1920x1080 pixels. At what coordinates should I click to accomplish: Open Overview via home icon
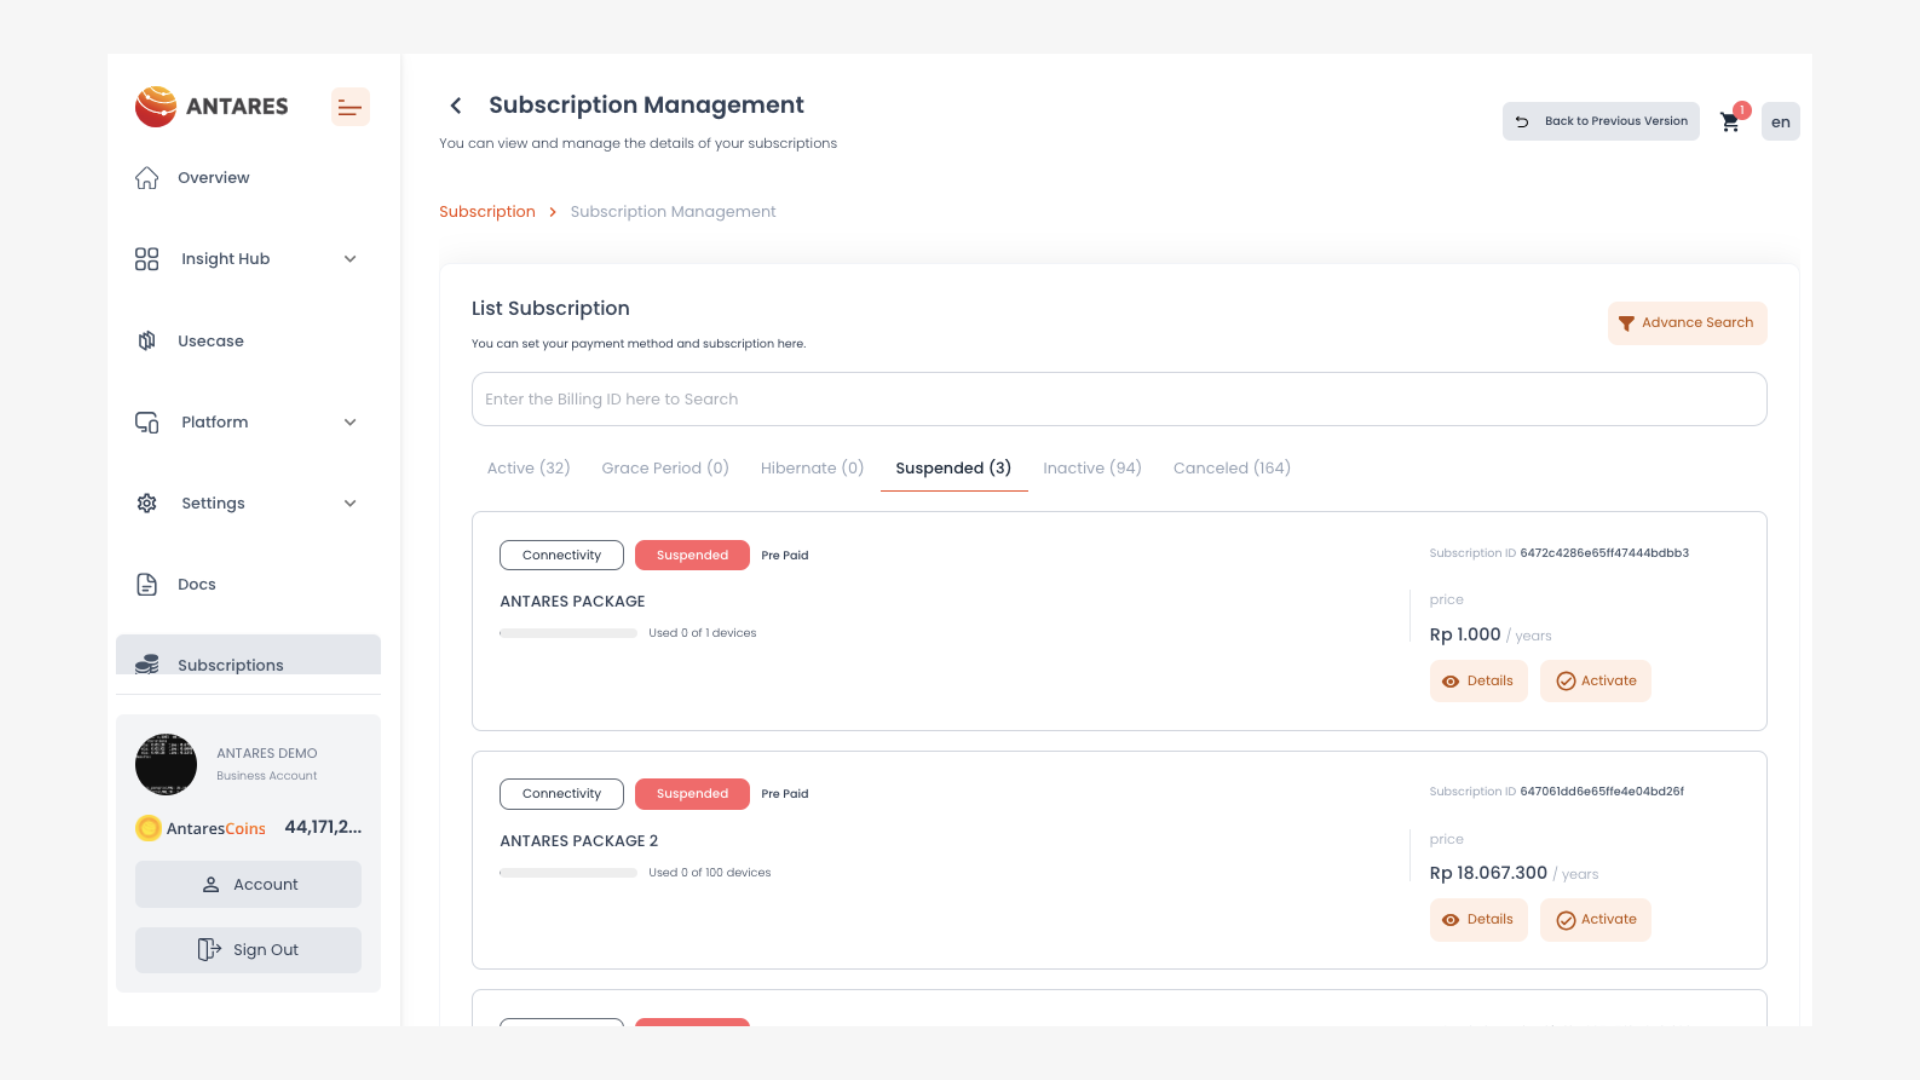[147, 178]
